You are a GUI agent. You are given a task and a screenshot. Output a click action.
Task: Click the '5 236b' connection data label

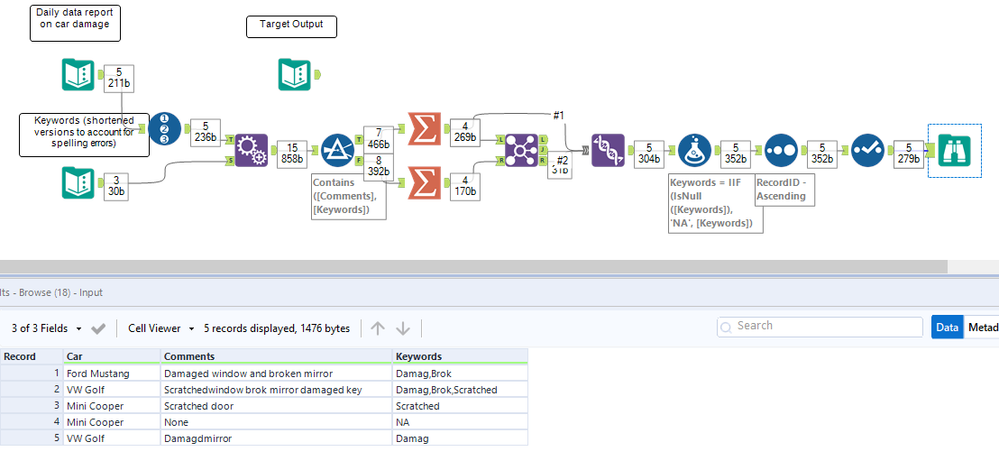206,132
